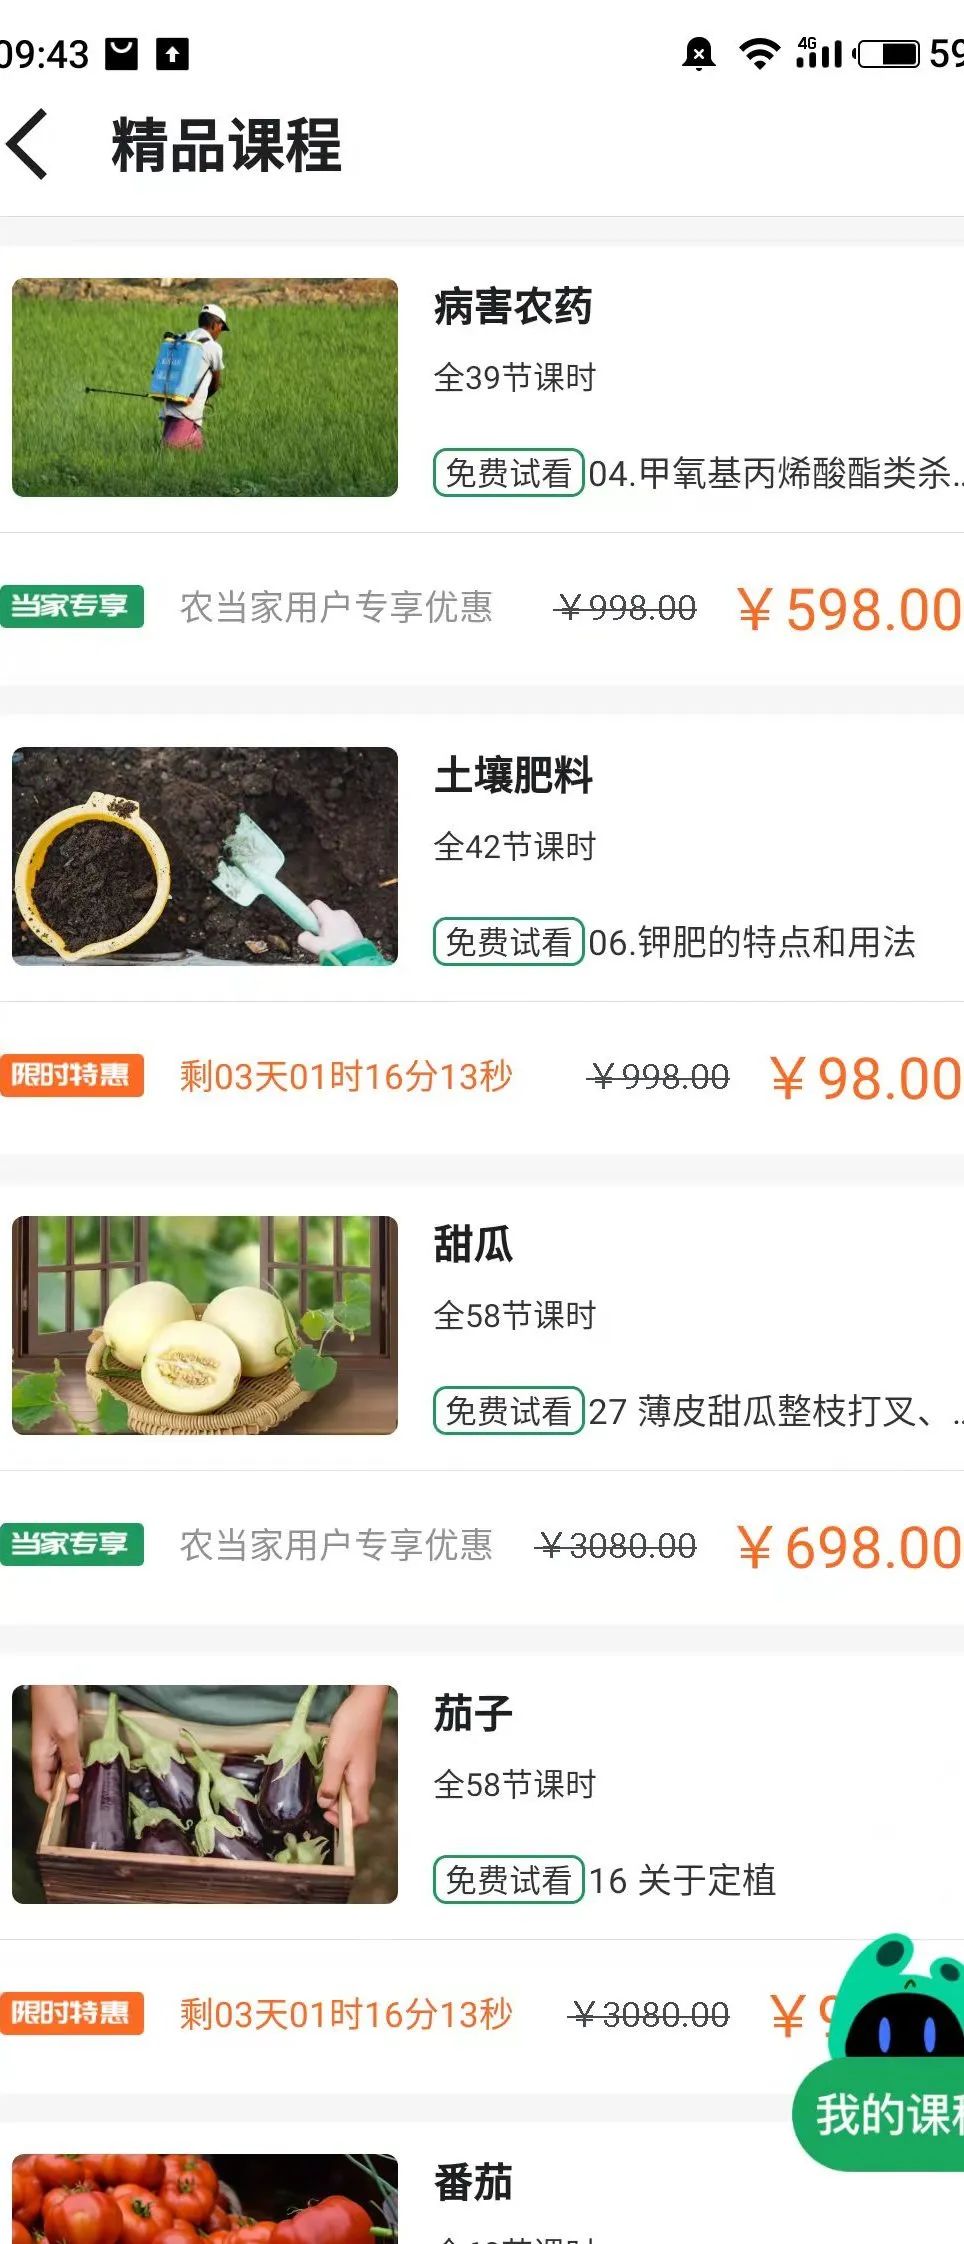
Task: Open lesson 06.钾肥的特点和用法
Action: [752, 942]
